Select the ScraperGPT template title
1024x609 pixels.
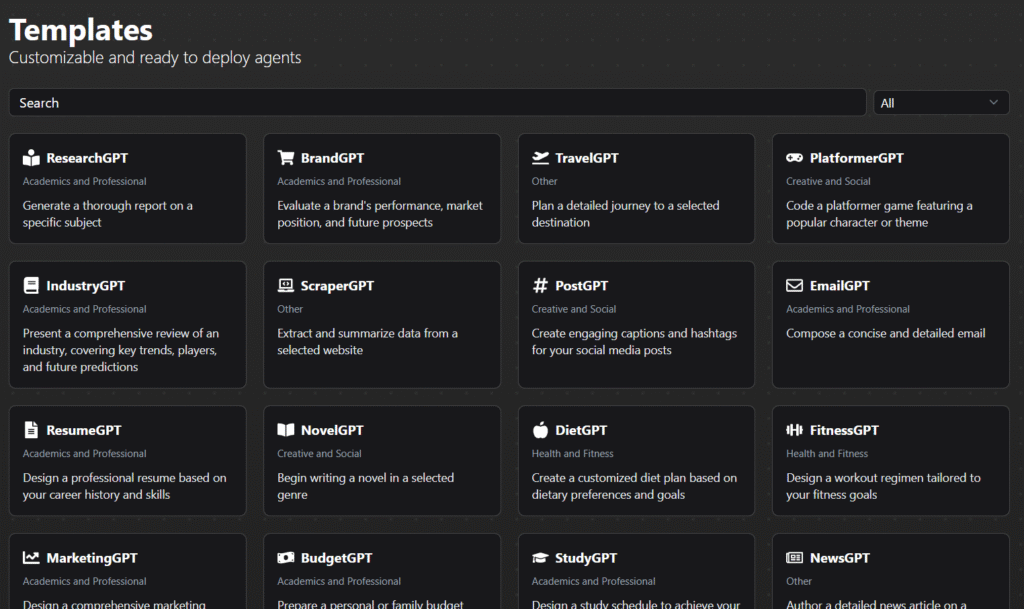[x=337, y=286]
